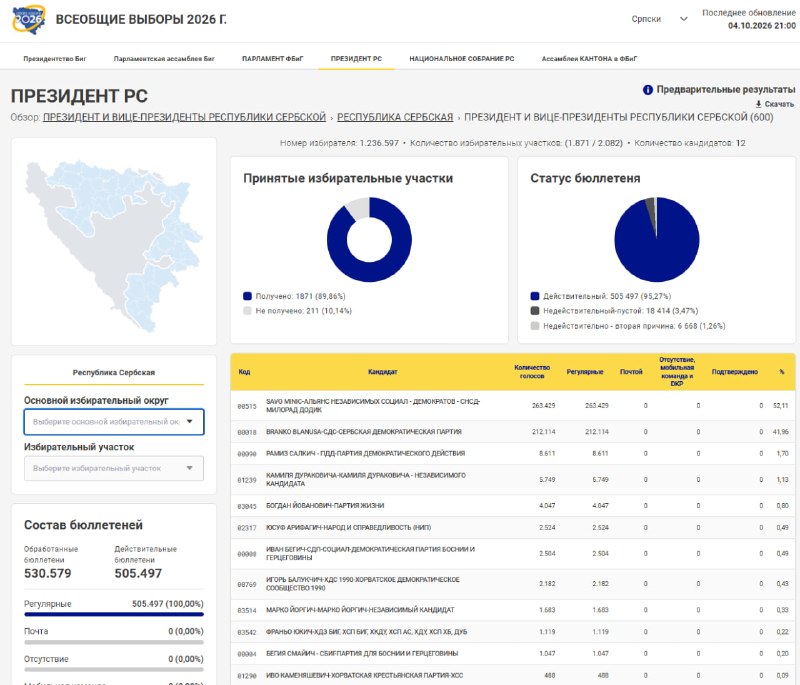This screenshot has height=685, width=800.
Task: Click the Статус бюллетеня pie chart
Action: [657, 239]
